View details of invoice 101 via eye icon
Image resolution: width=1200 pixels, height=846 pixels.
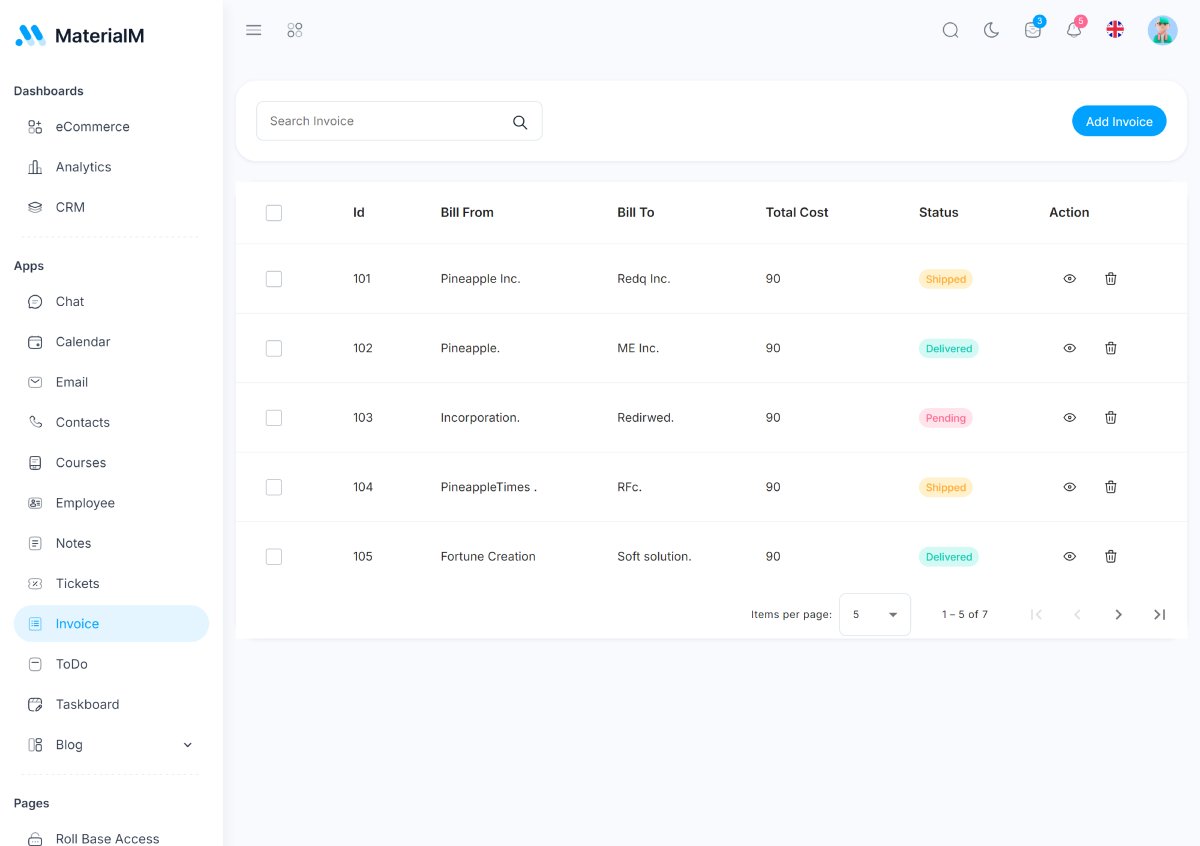[1069, 278]
